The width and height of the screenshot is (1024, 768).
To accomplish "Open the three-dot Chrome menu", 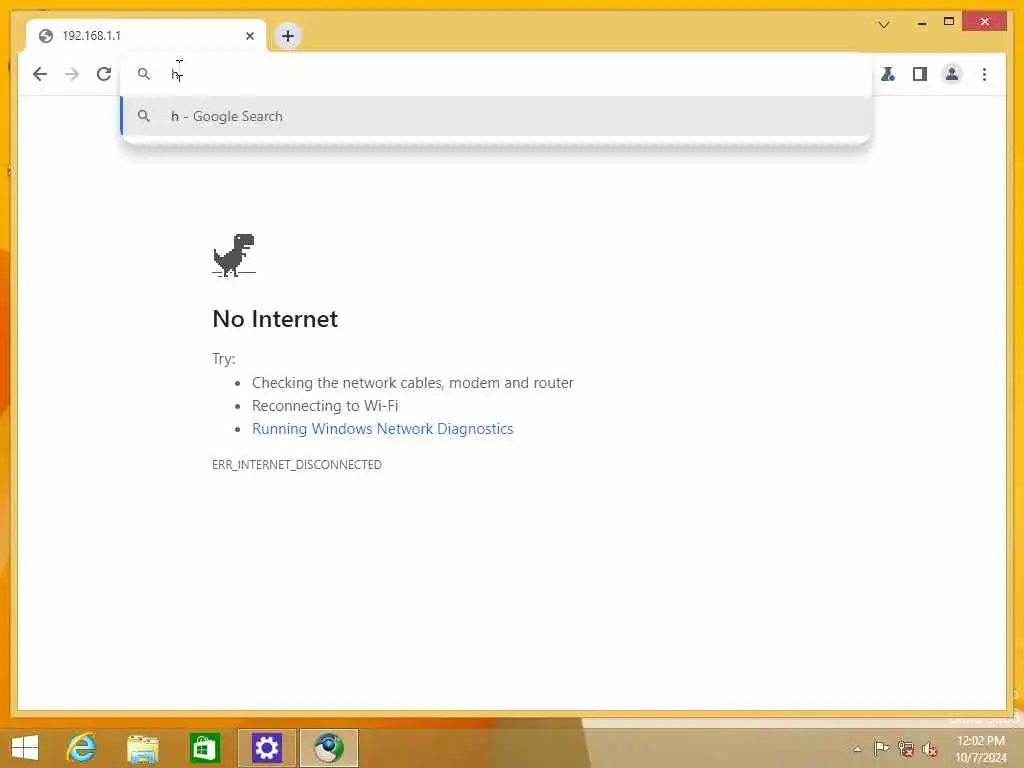I will 984,74.
